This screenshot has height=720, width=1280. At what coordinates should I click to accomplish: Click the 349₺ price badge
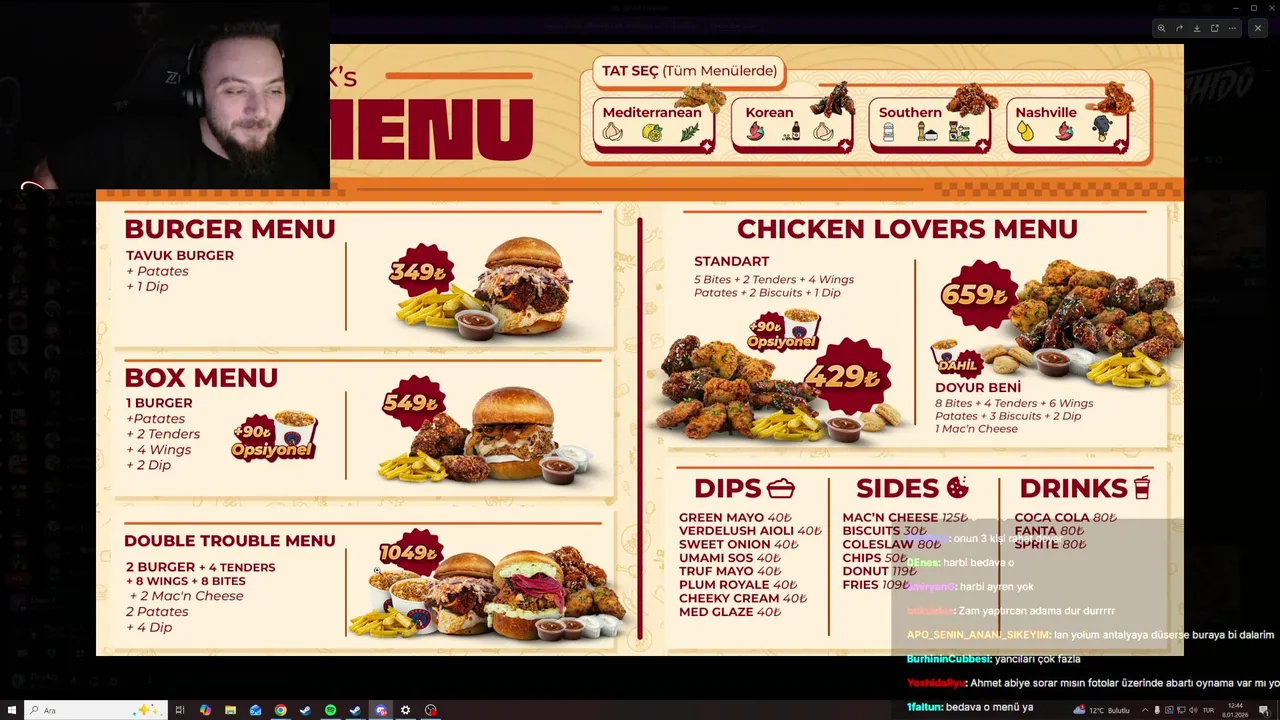[421, 271]
